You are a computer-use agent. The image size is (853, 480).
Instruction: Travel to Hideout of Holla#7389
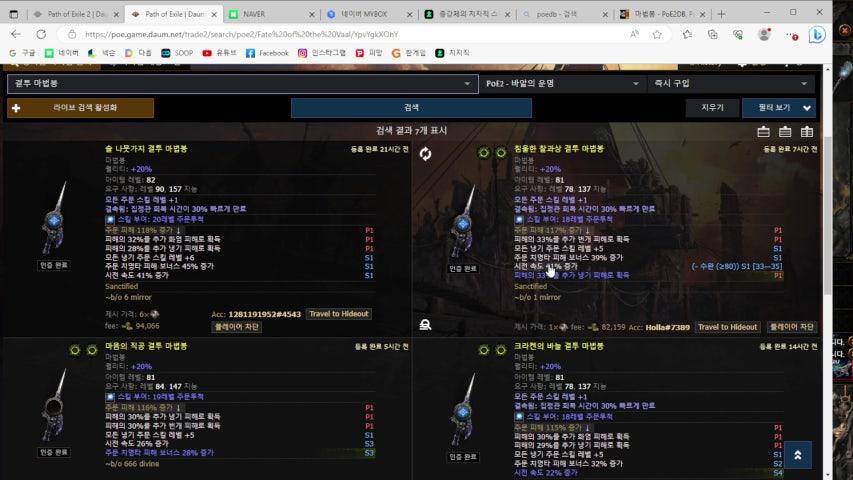727,327
